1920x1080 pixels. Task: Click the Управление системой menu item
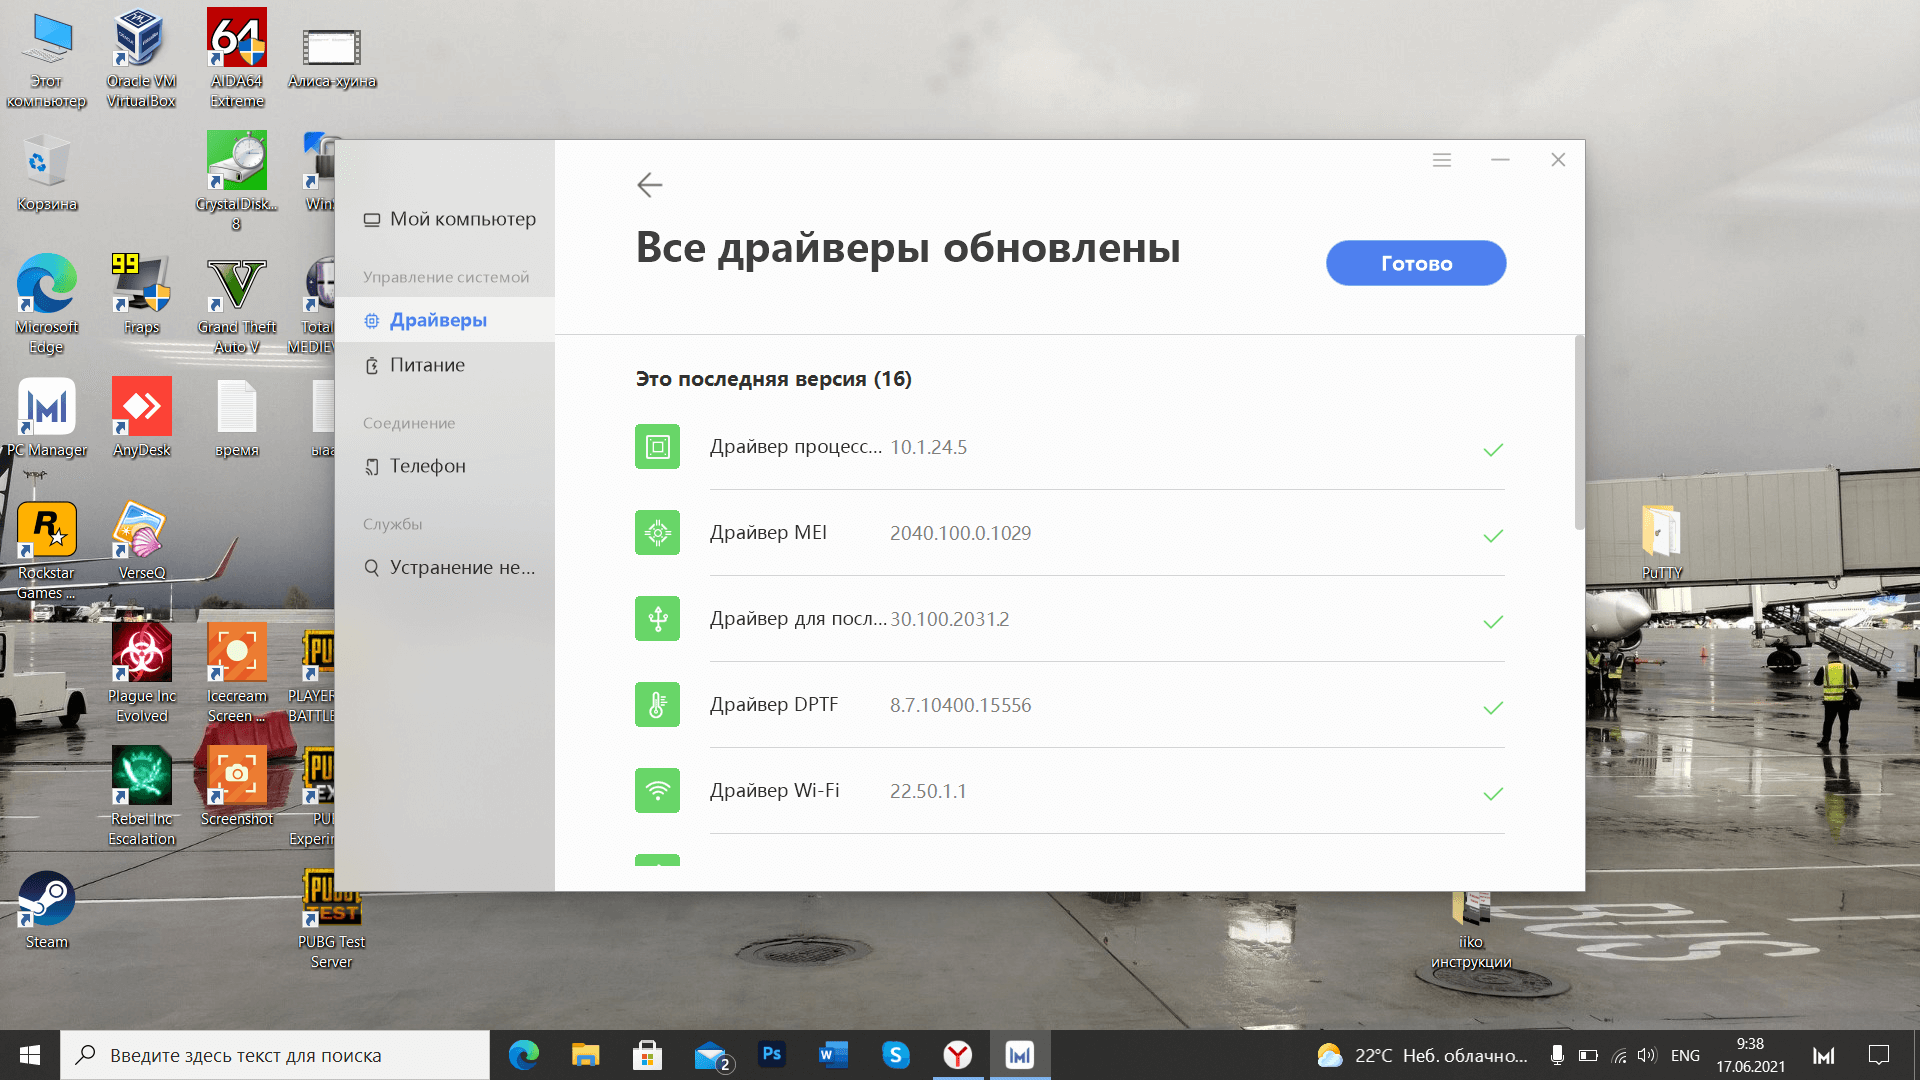(x=446, y=276)
